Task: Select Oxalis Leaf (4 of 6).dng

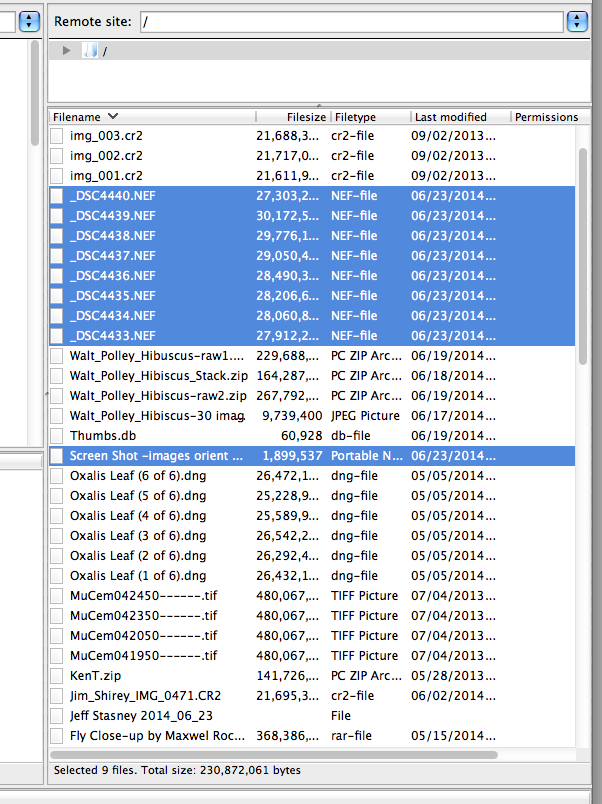Action: 312,516
